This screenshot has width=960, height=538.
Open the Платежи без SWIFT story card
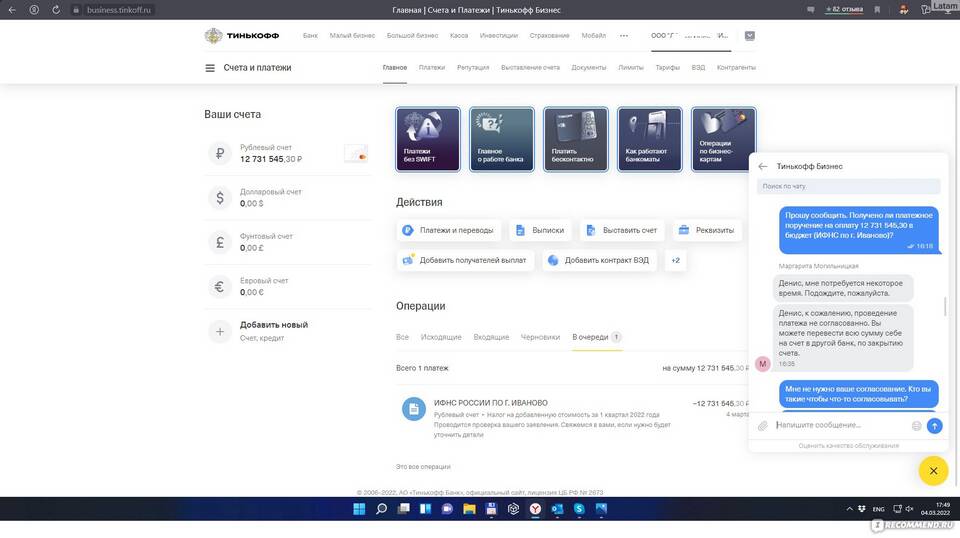click(428, 140)
